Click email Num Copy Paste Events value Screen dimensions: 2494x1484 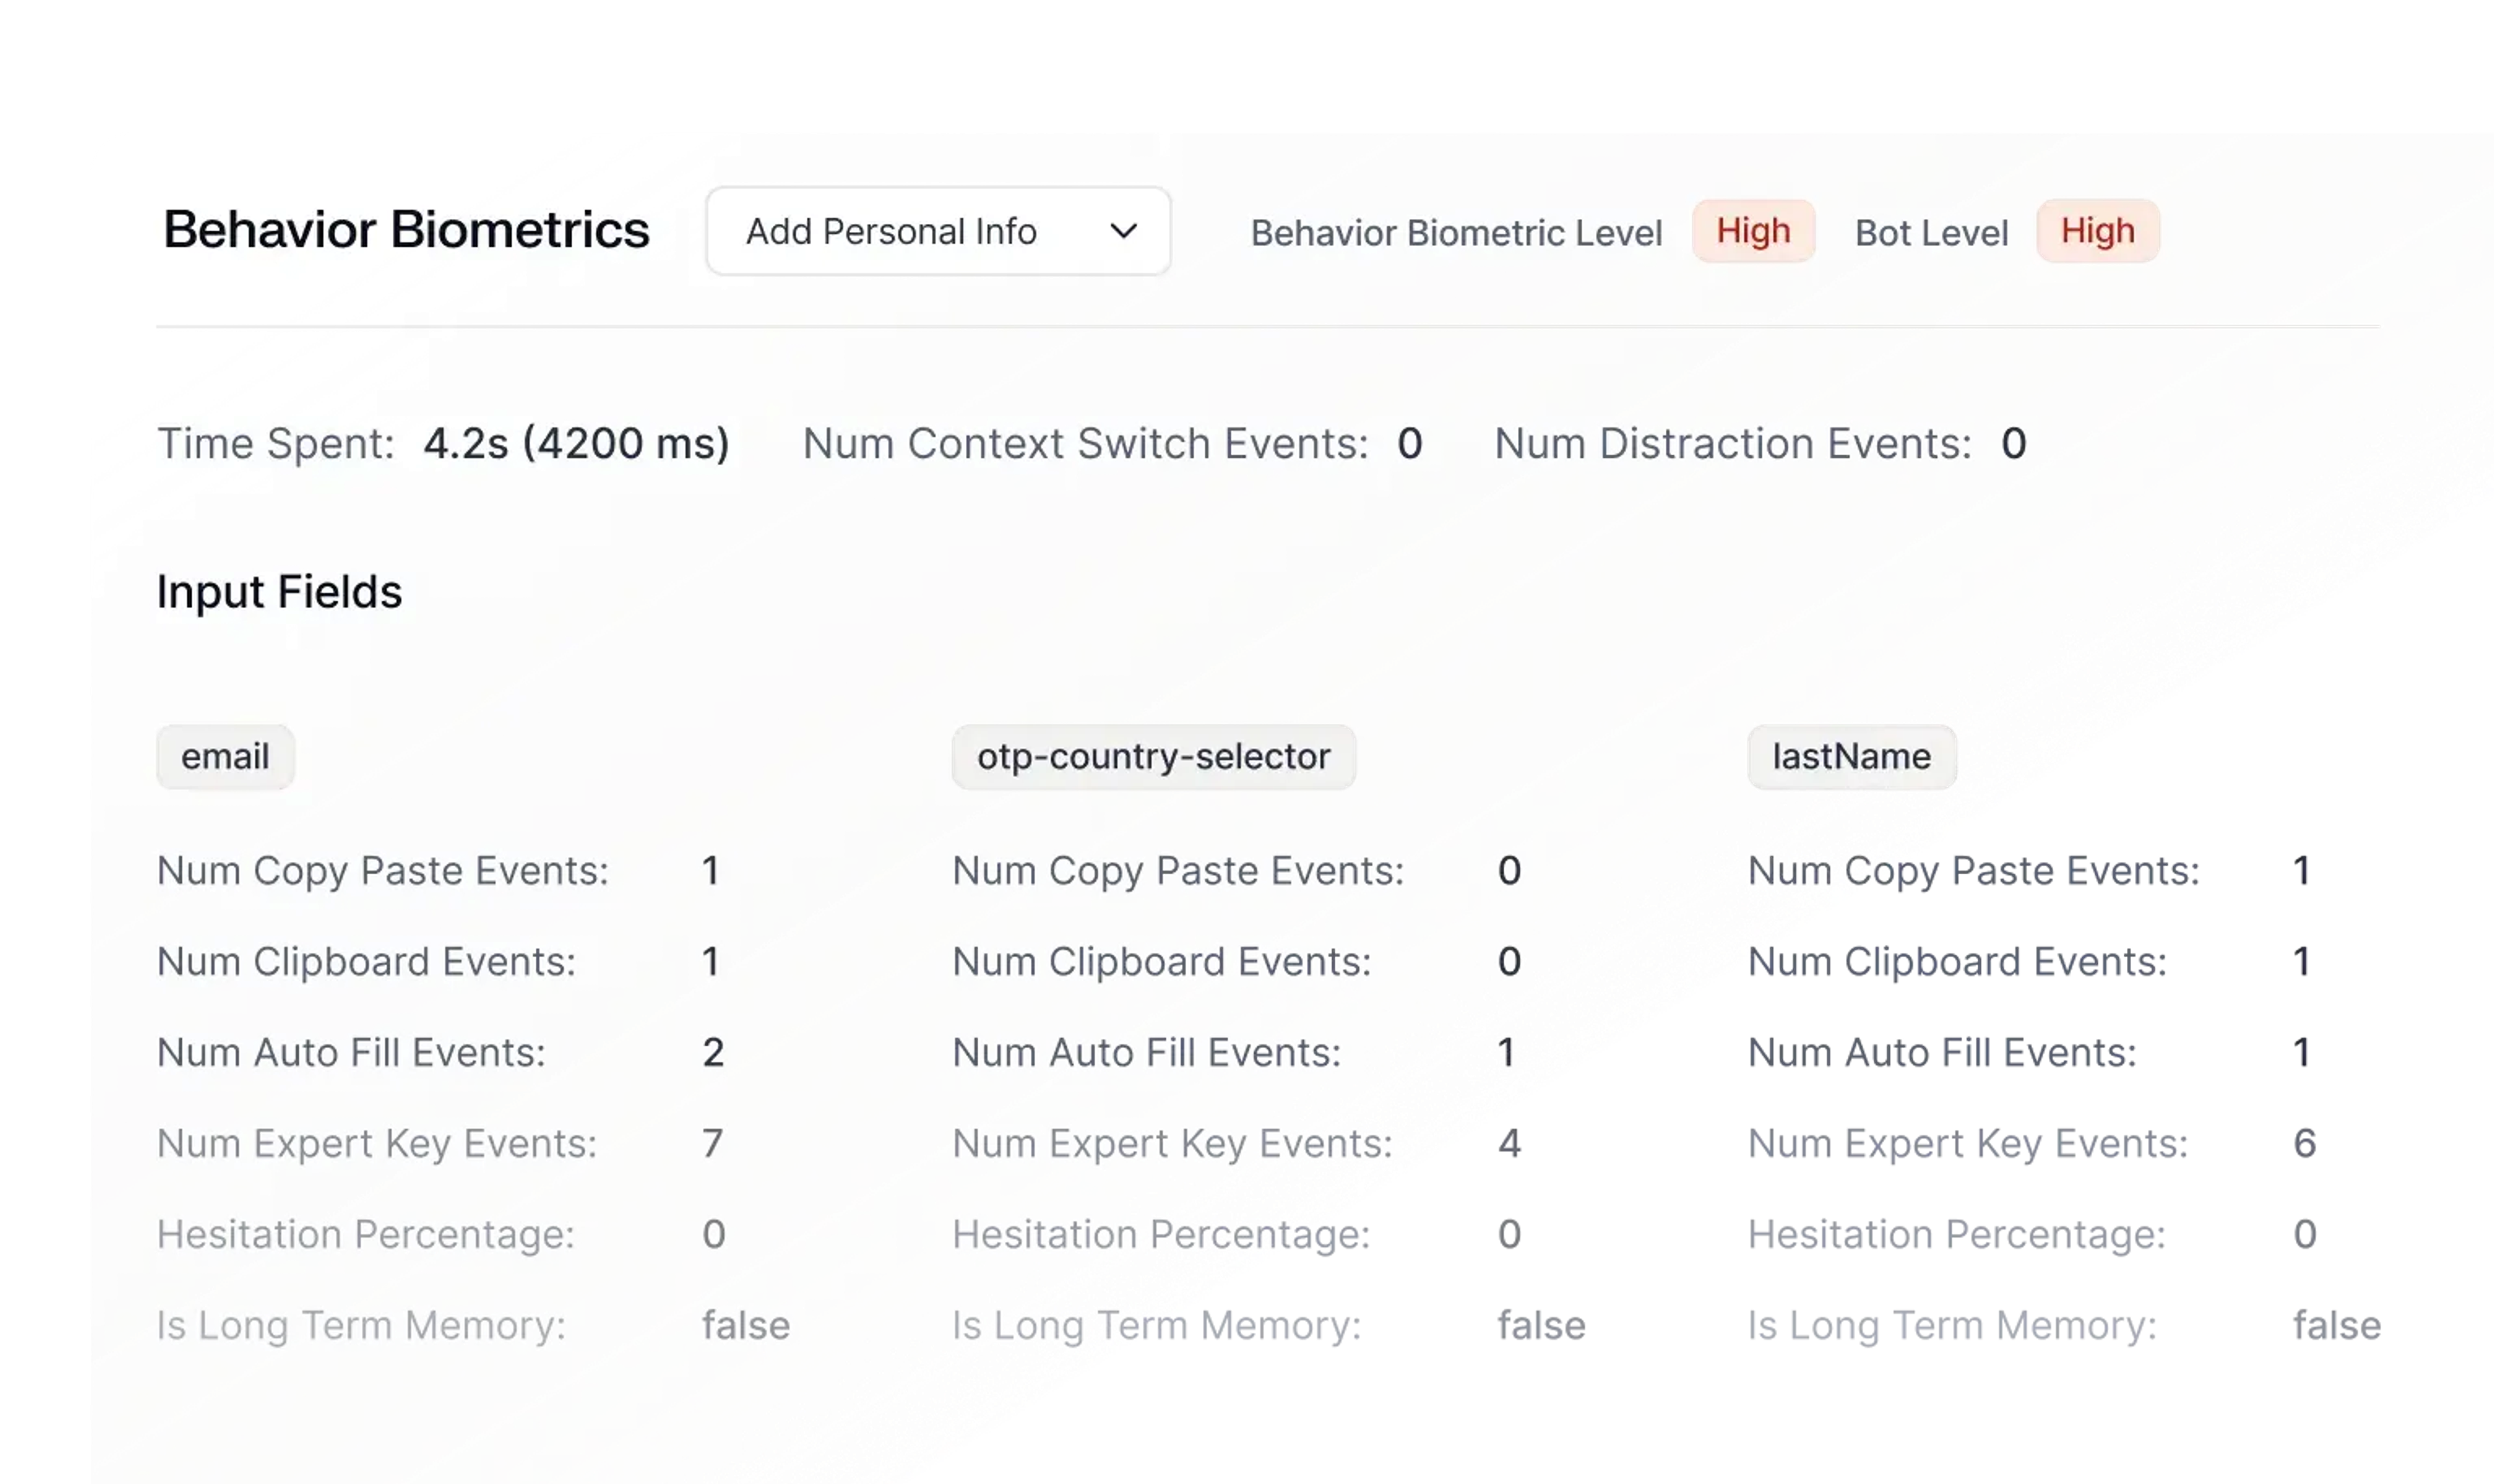[x=710, y=871]
